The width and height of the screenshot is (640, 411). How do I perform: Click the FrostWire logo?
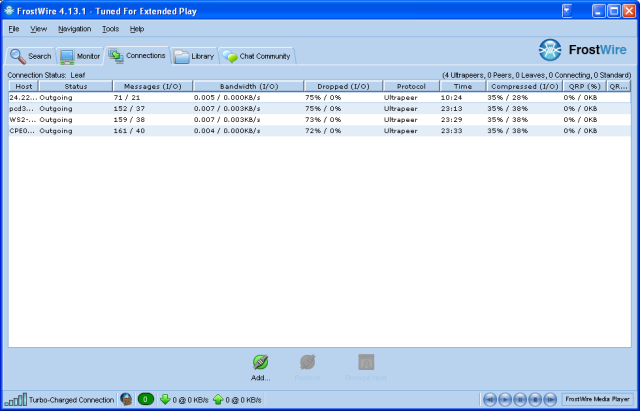coord(582,50)
